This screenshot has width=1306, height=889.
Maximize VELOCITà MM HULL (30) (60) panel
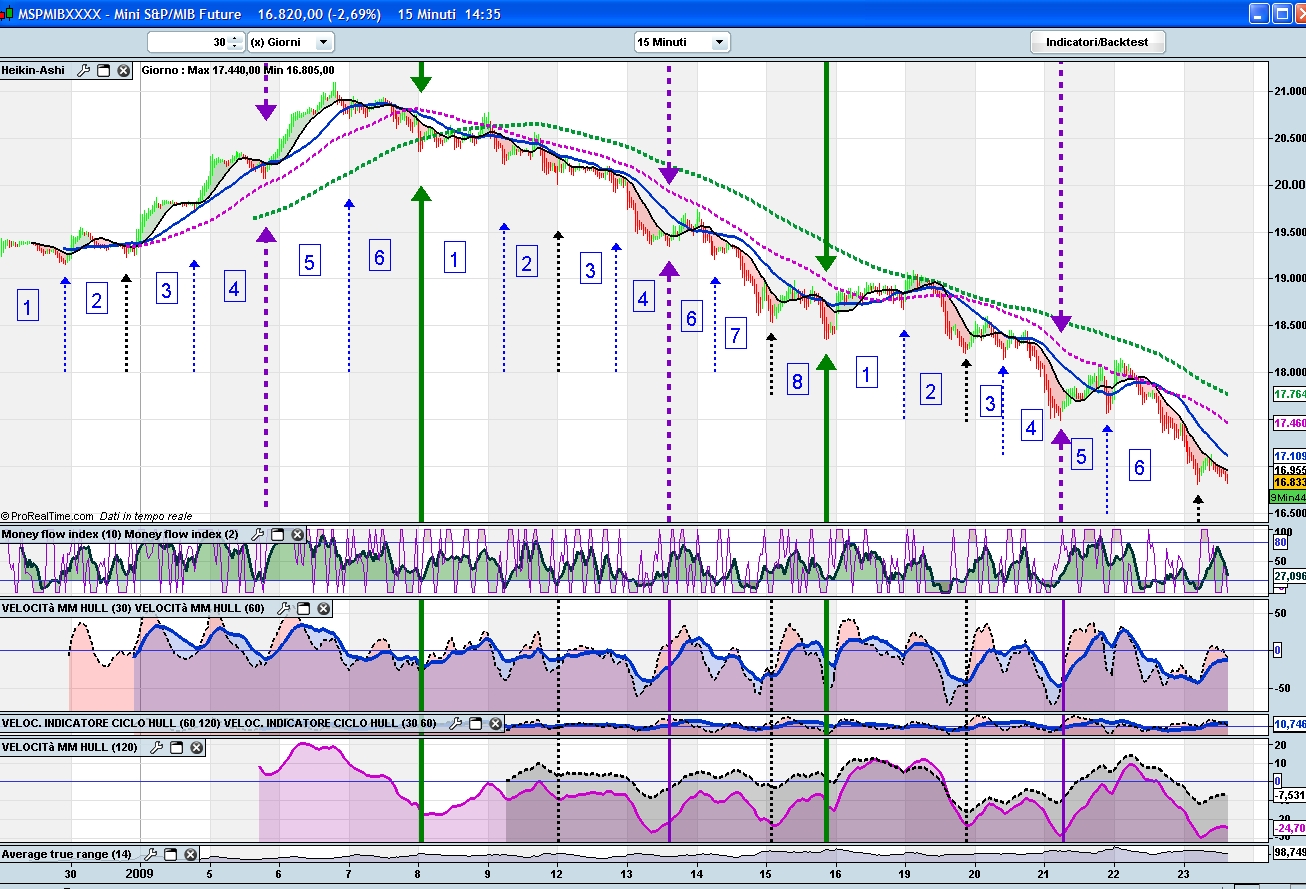click(x=303, y=608)
